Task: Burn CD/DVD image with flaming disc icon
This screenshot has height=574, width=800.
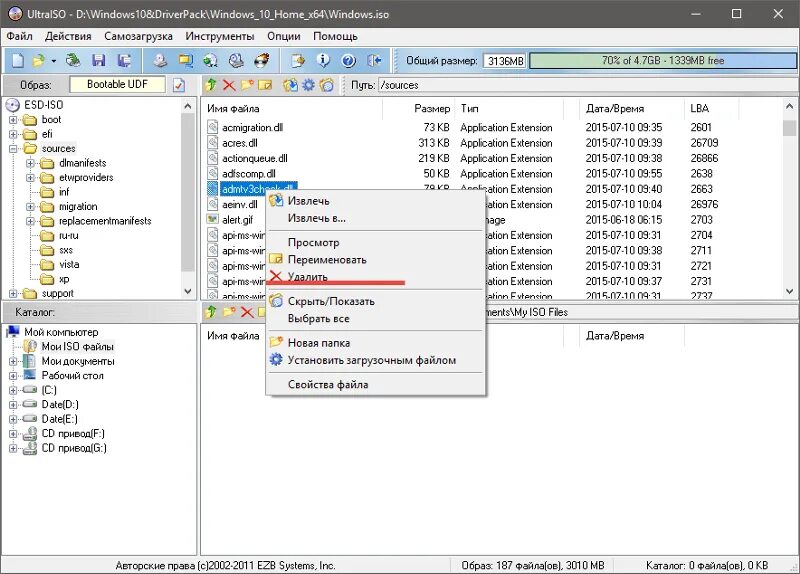Action: [262, 61]
